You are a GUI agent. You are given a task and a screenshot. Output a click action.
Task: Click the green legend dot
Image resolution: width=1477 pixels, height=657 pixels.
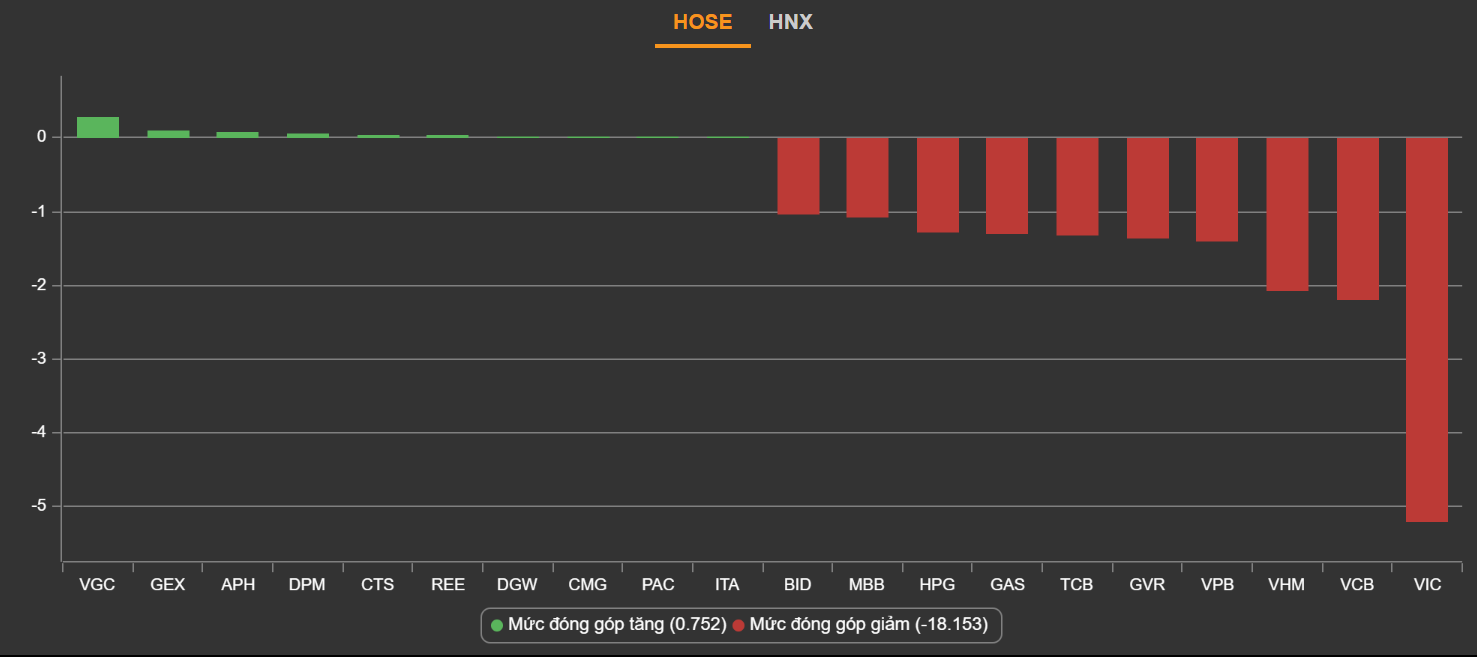[497, 626]
